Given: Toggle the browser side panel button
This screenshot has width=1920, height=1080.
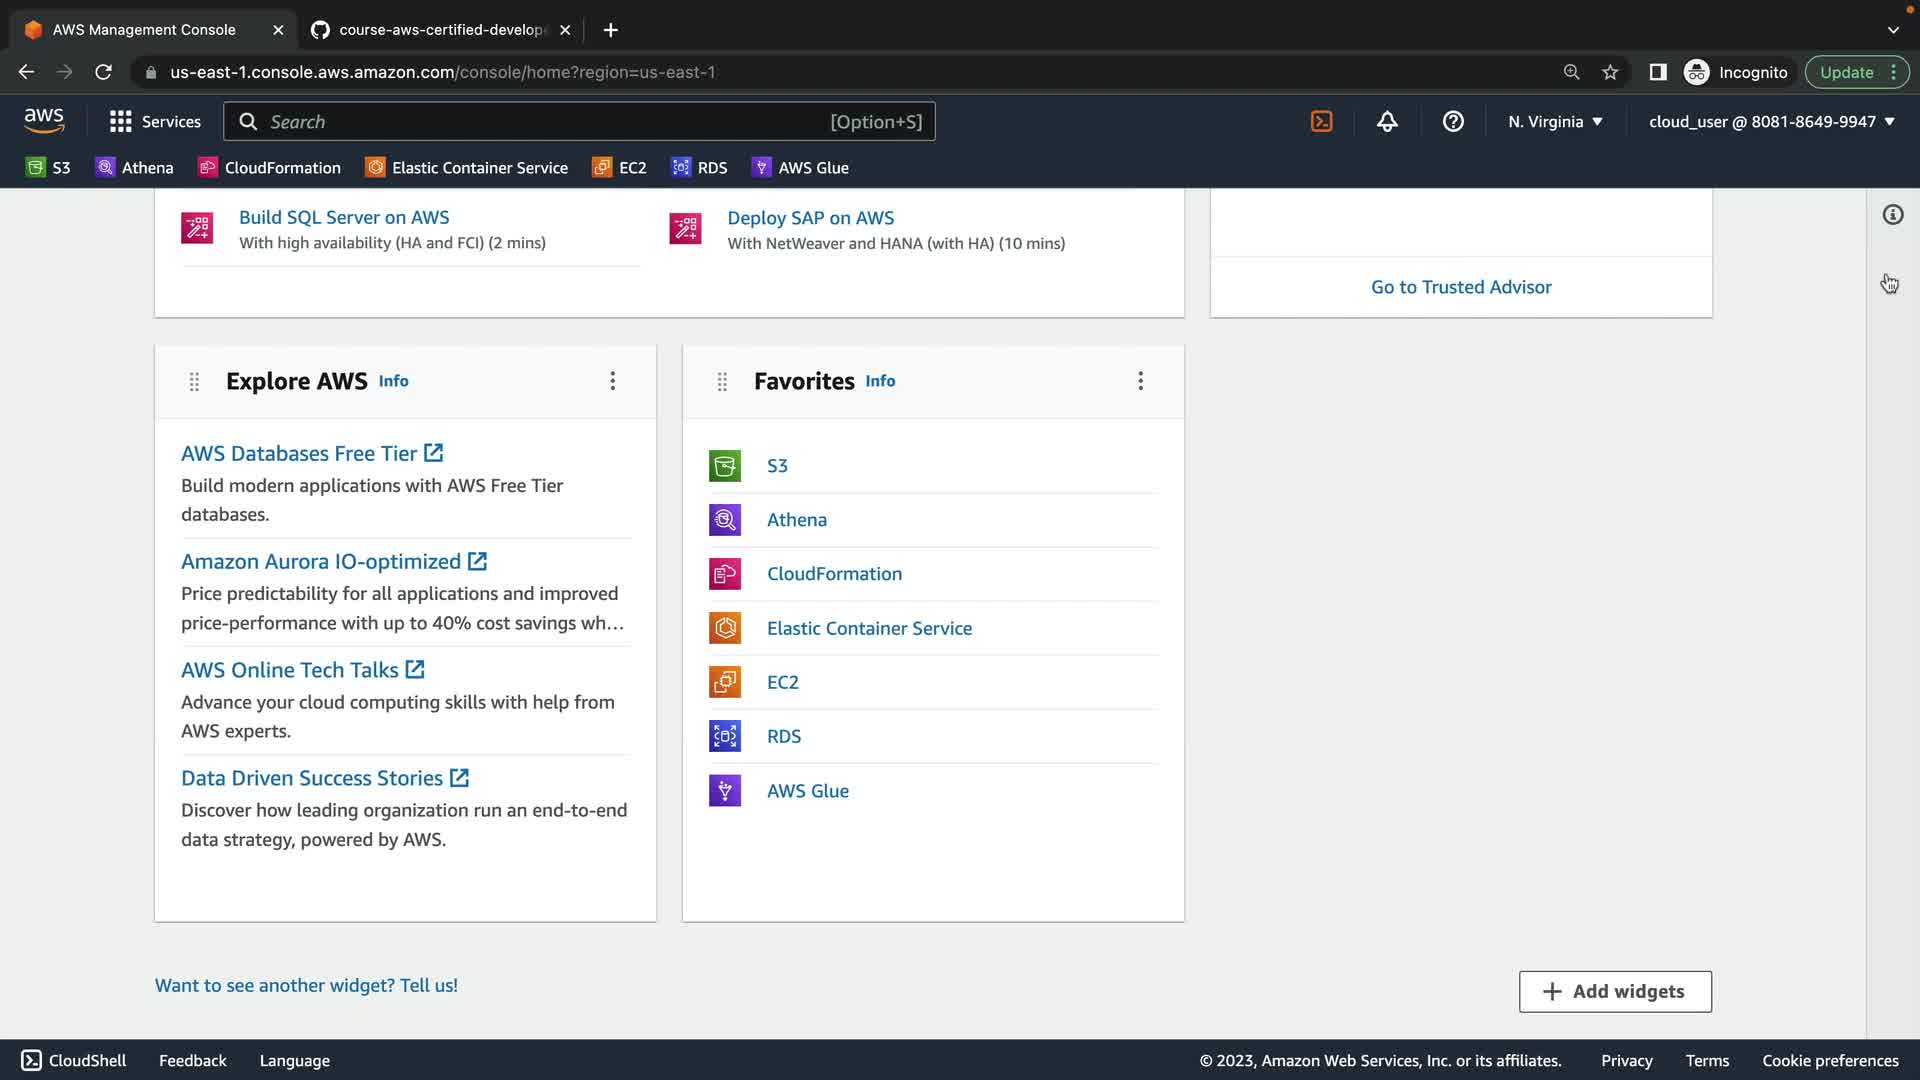Looking at the screenshot, I should (1657, 72).
